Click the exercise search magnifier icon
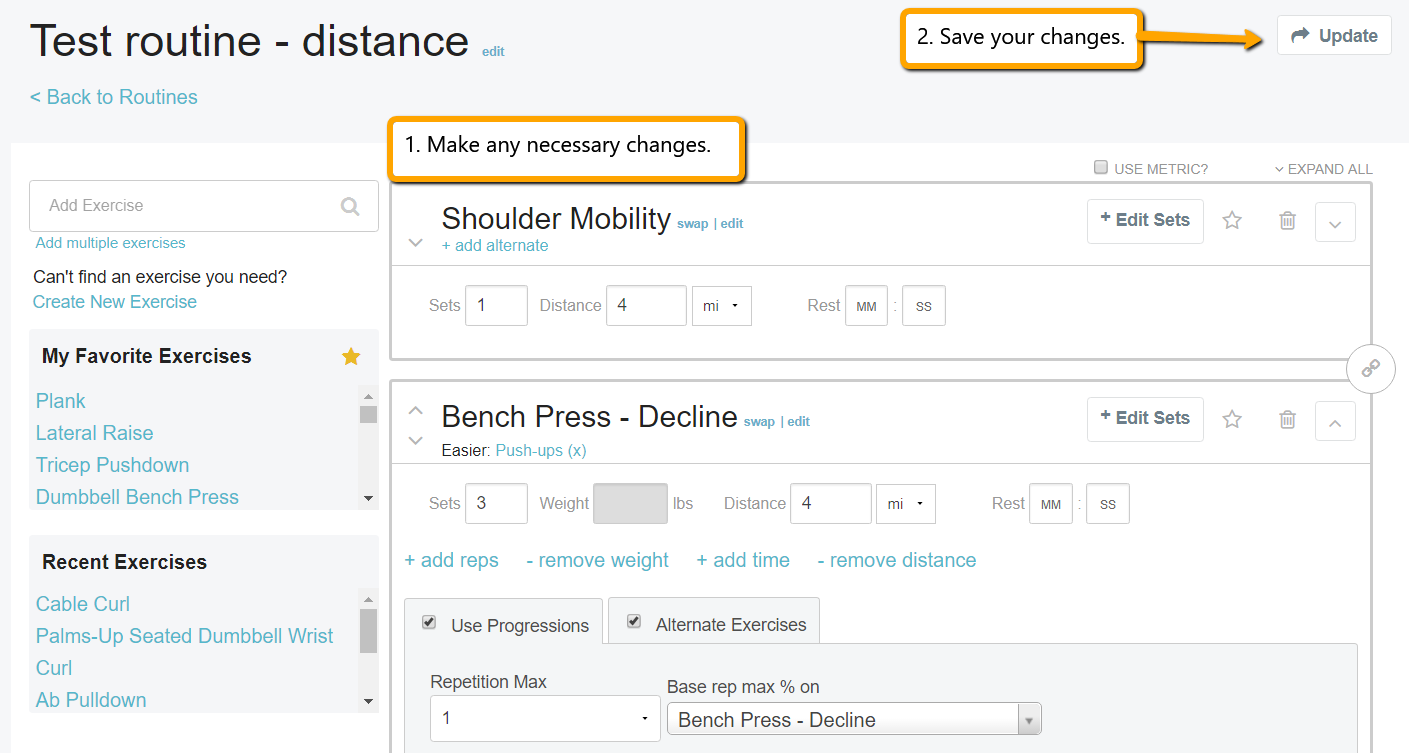The height and width of the screenshot is (753, 1409). [x=349, y=205]
